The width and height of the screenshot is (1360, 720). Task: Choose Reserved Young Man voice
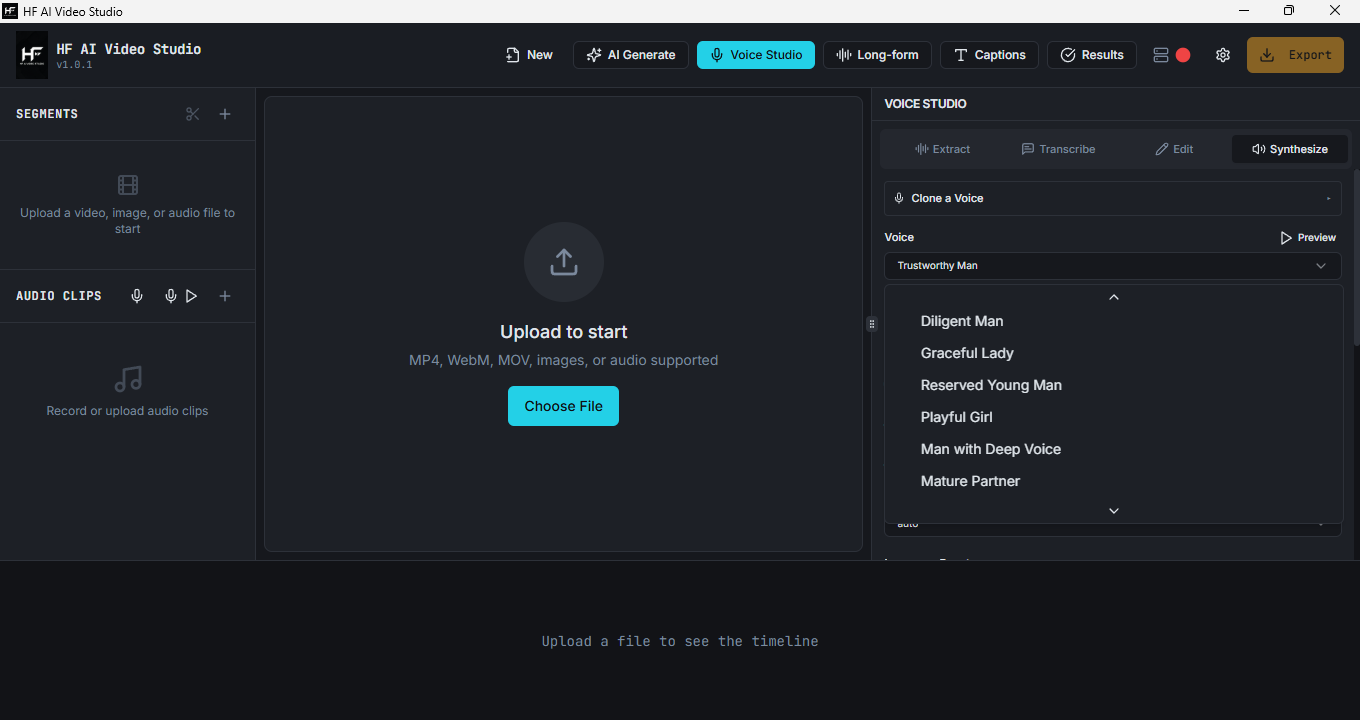coord(1113,385)
